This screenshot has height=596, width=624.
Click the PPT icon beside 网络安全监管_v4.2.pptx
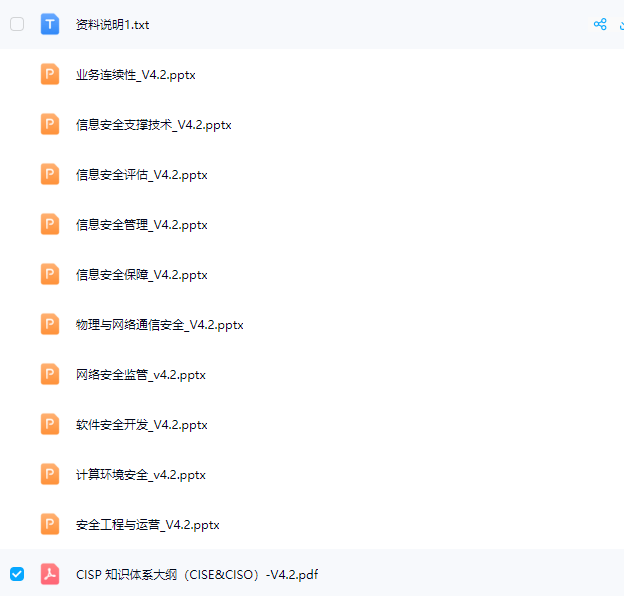50,374
